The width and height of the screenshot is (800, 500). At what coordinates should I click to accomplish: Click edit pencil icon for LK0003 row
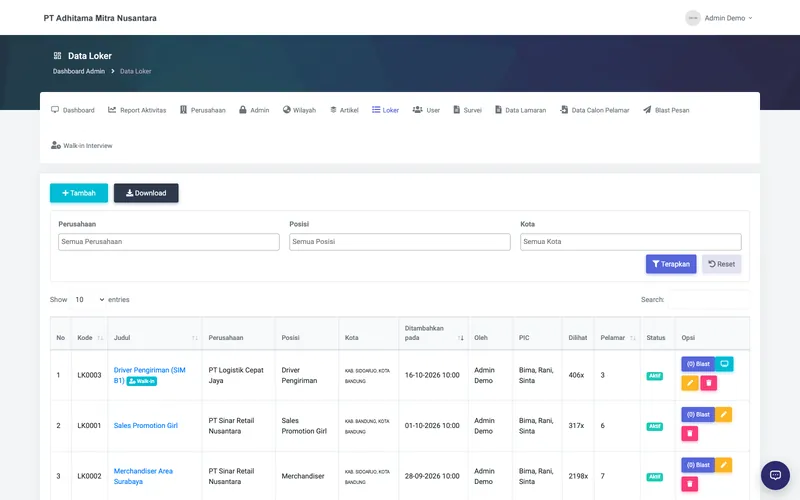point(690,383)
